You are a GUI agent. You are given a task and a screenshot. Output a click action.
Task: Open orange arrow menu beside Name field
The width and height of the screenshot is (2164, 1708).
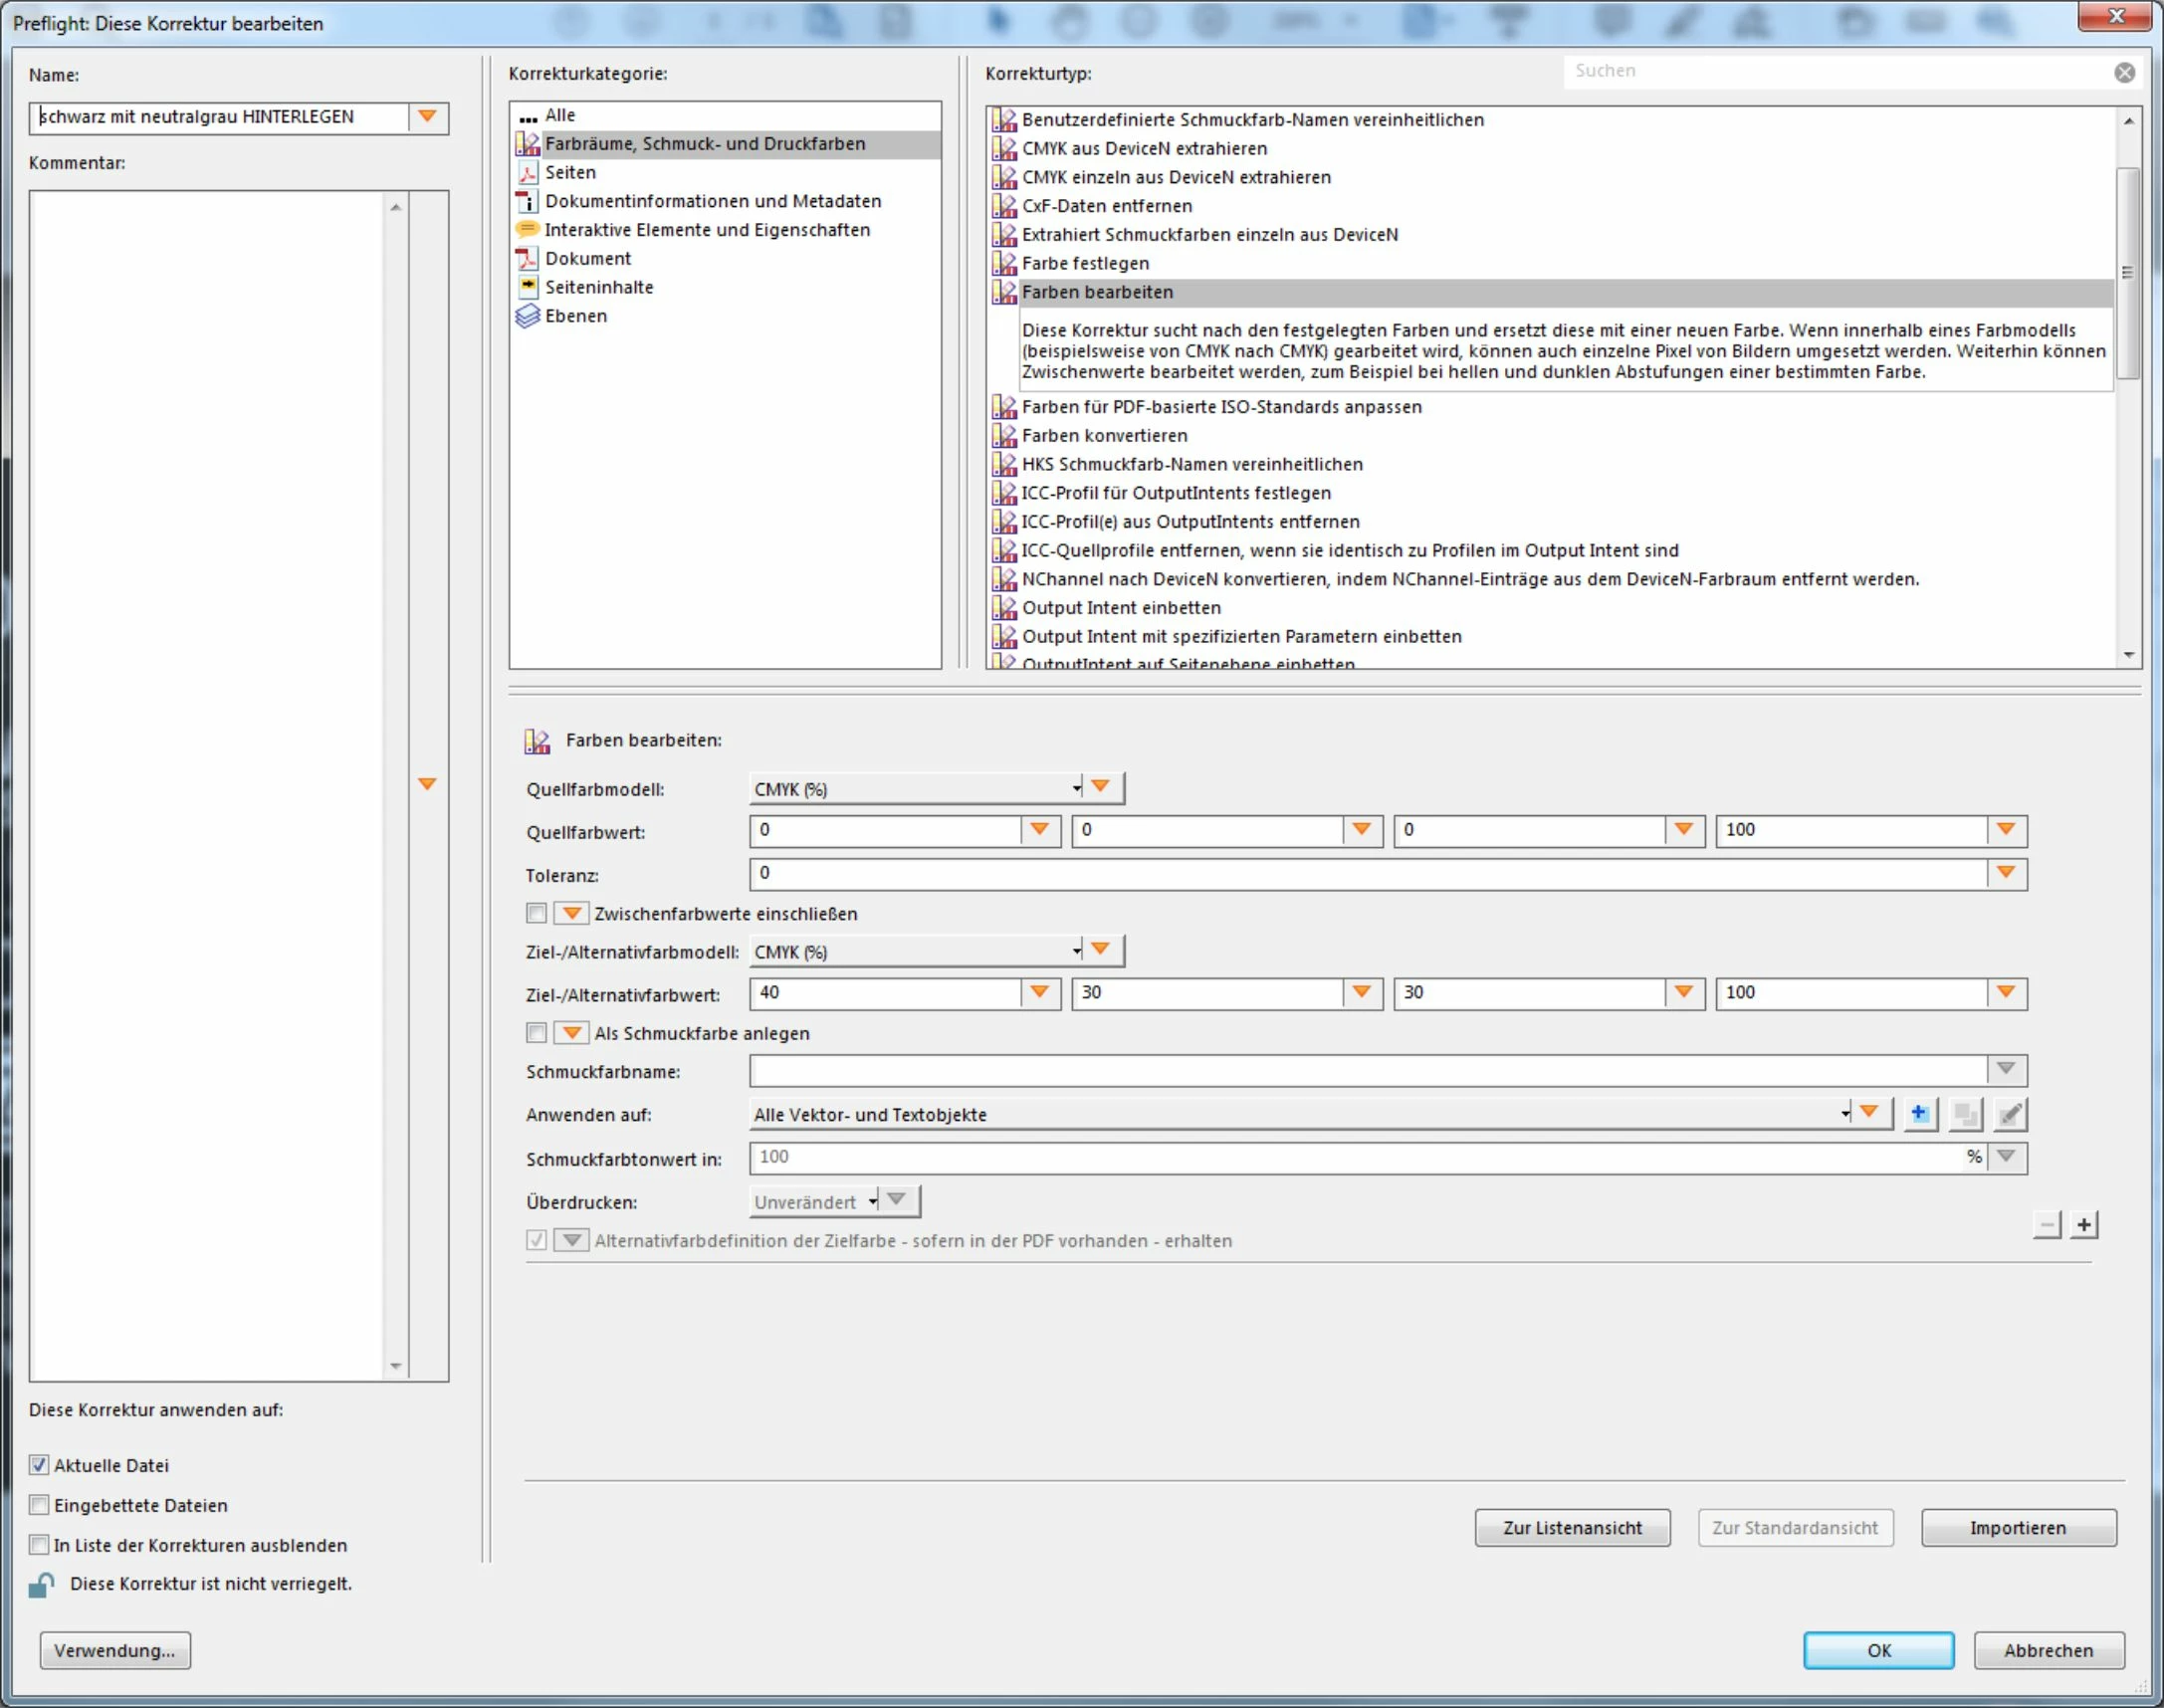[427, 117]
